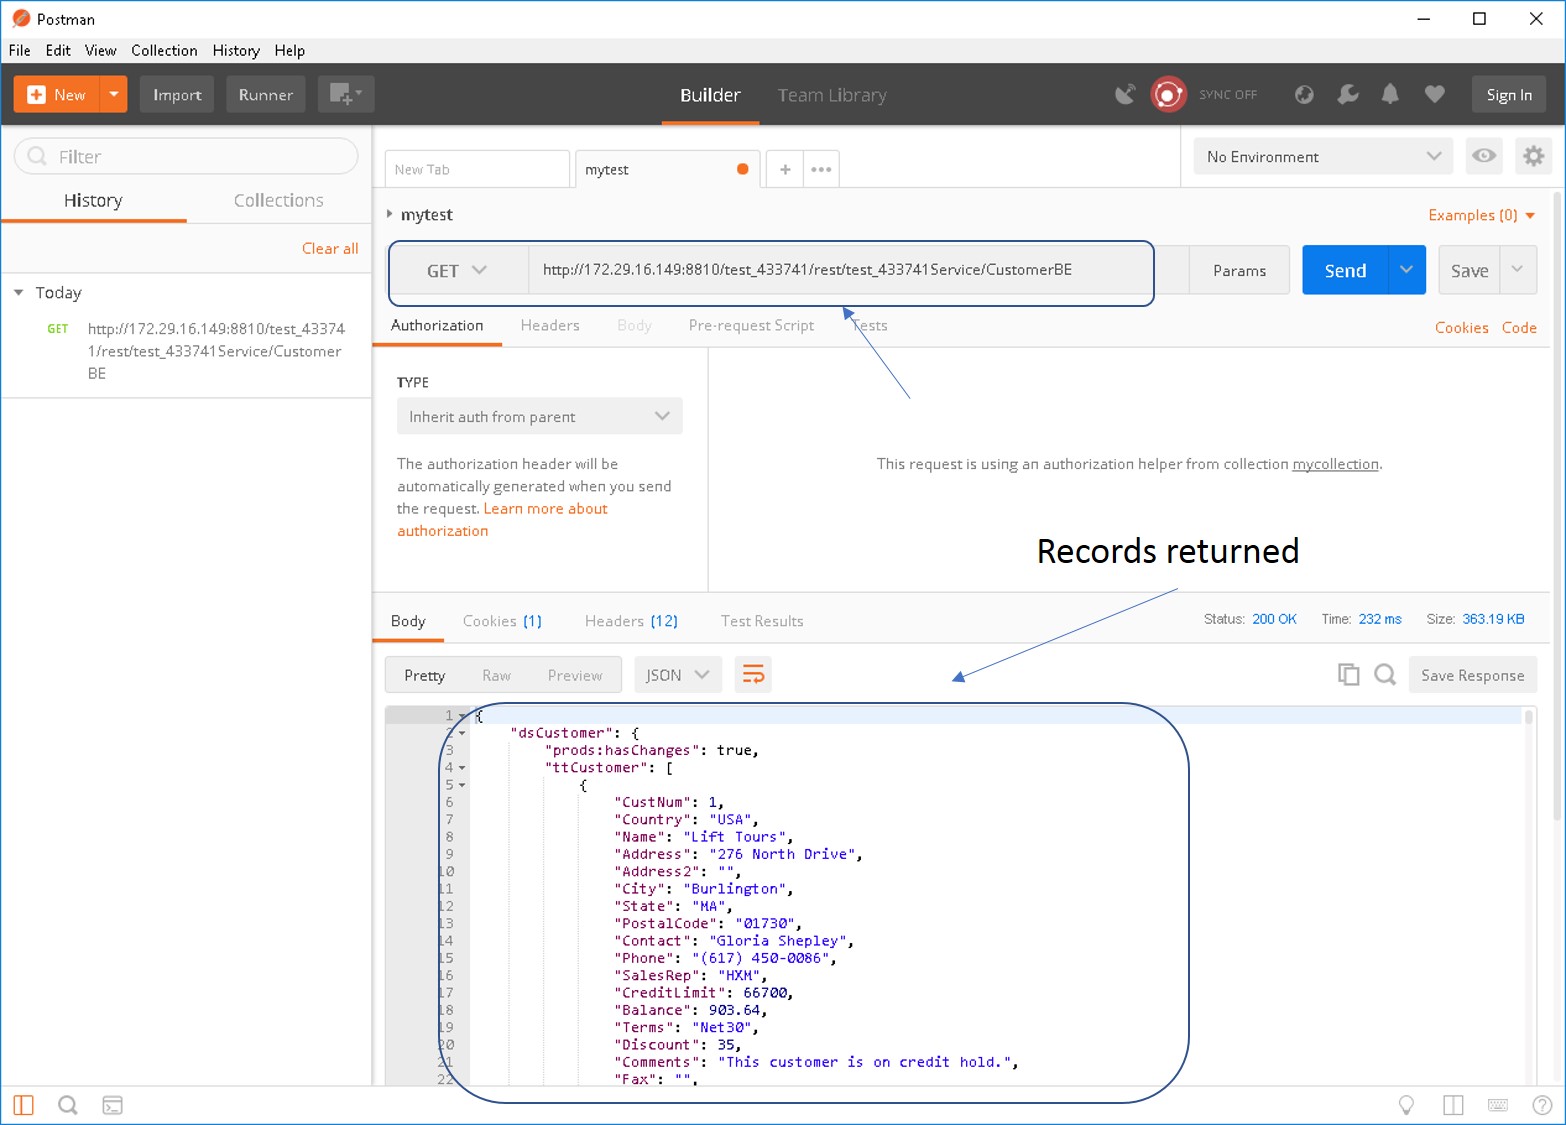Toggle the sidebar from the status bar

point(24,1105)
